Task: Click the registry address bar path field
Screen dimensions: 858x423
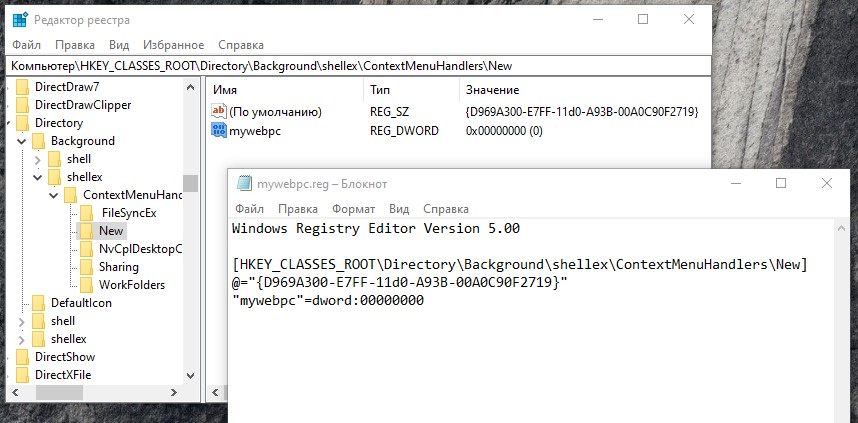Action: (x=358, y=66)
